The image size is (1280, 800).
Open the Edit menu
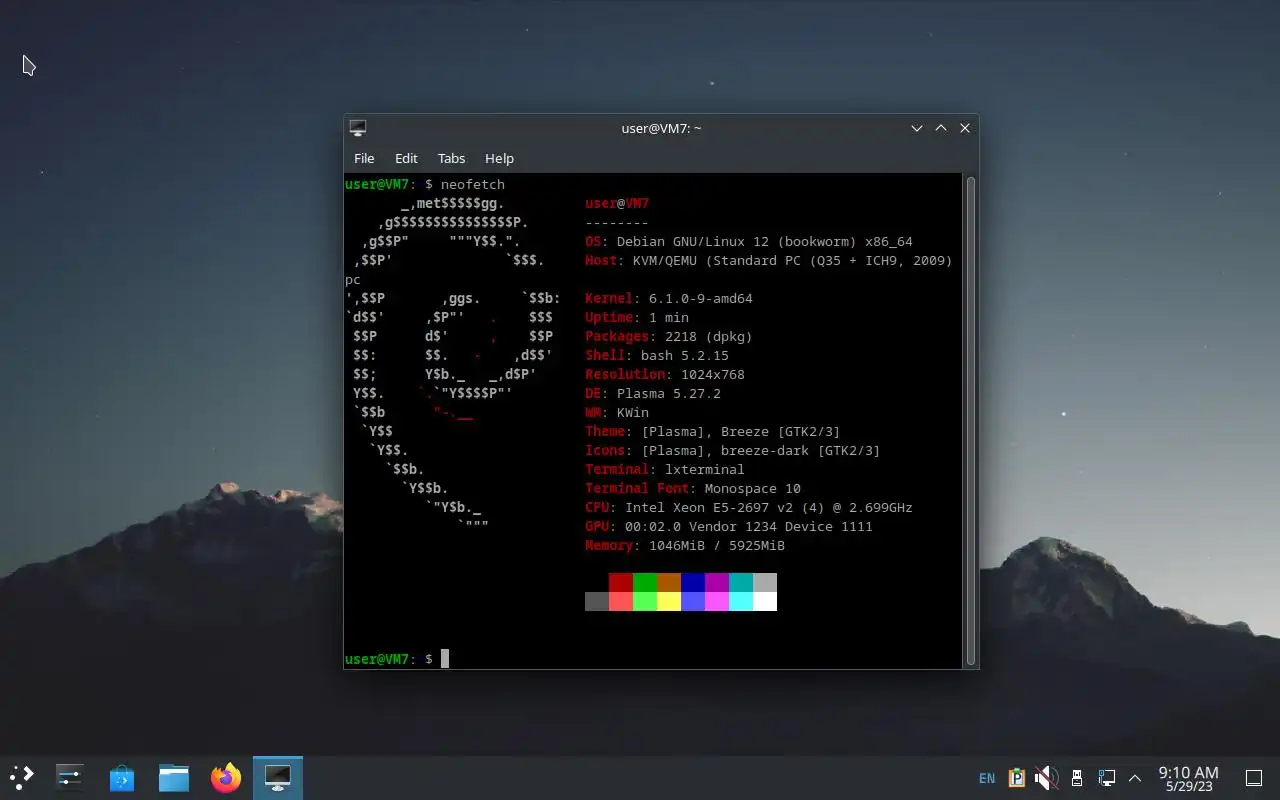[406, 158]
